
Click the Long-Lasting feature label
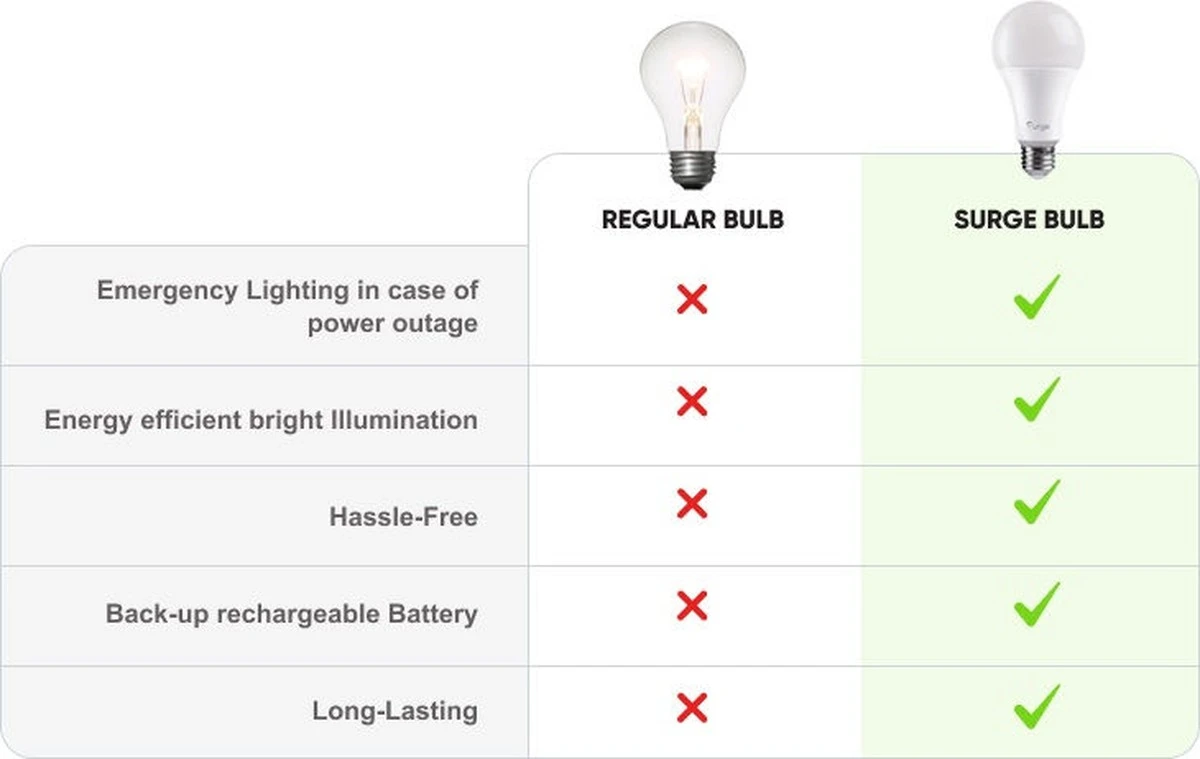pos(395,711)
